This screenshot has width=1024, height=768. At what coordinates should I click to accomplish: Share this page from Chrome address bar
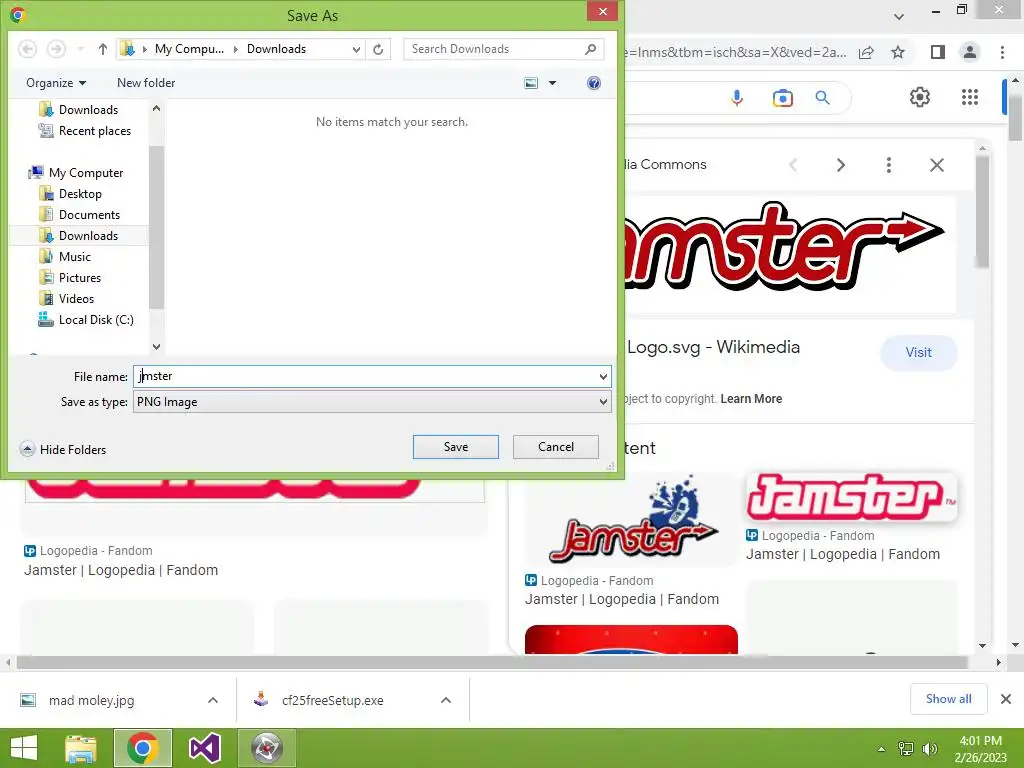point(866,52)
